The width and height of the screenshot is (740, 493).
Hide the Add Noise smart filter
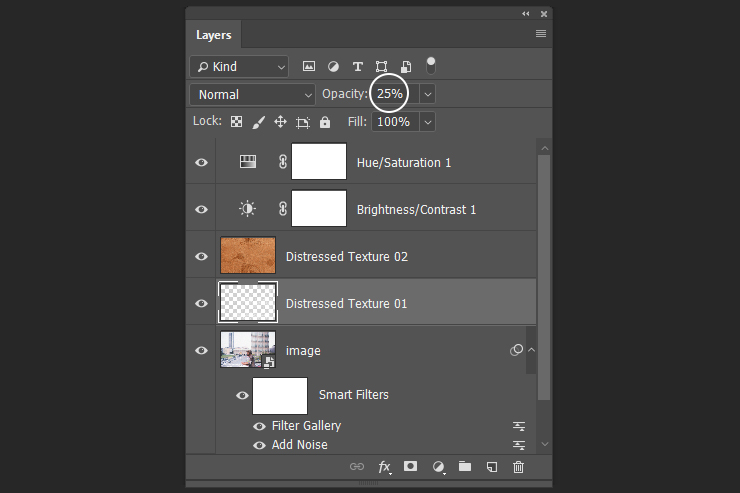[259, 445]
